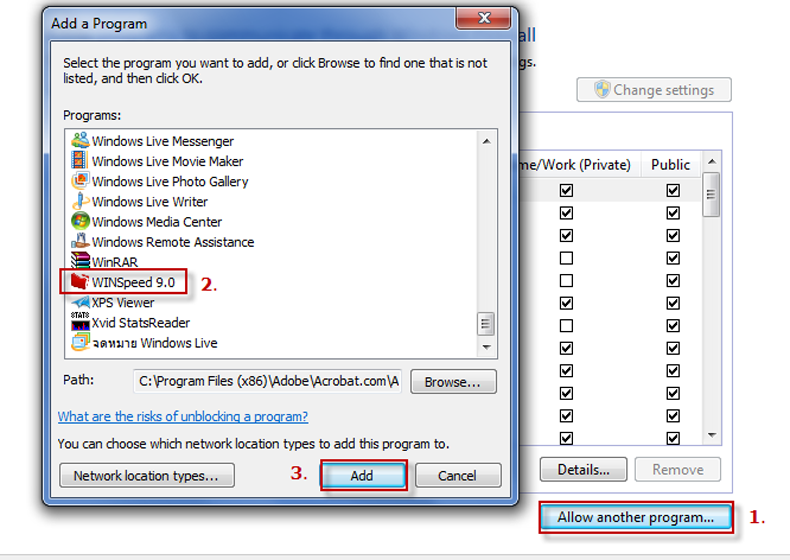Click the Add button
The height and width of the screenshot is (560, 790).
[x=362, y=476]
